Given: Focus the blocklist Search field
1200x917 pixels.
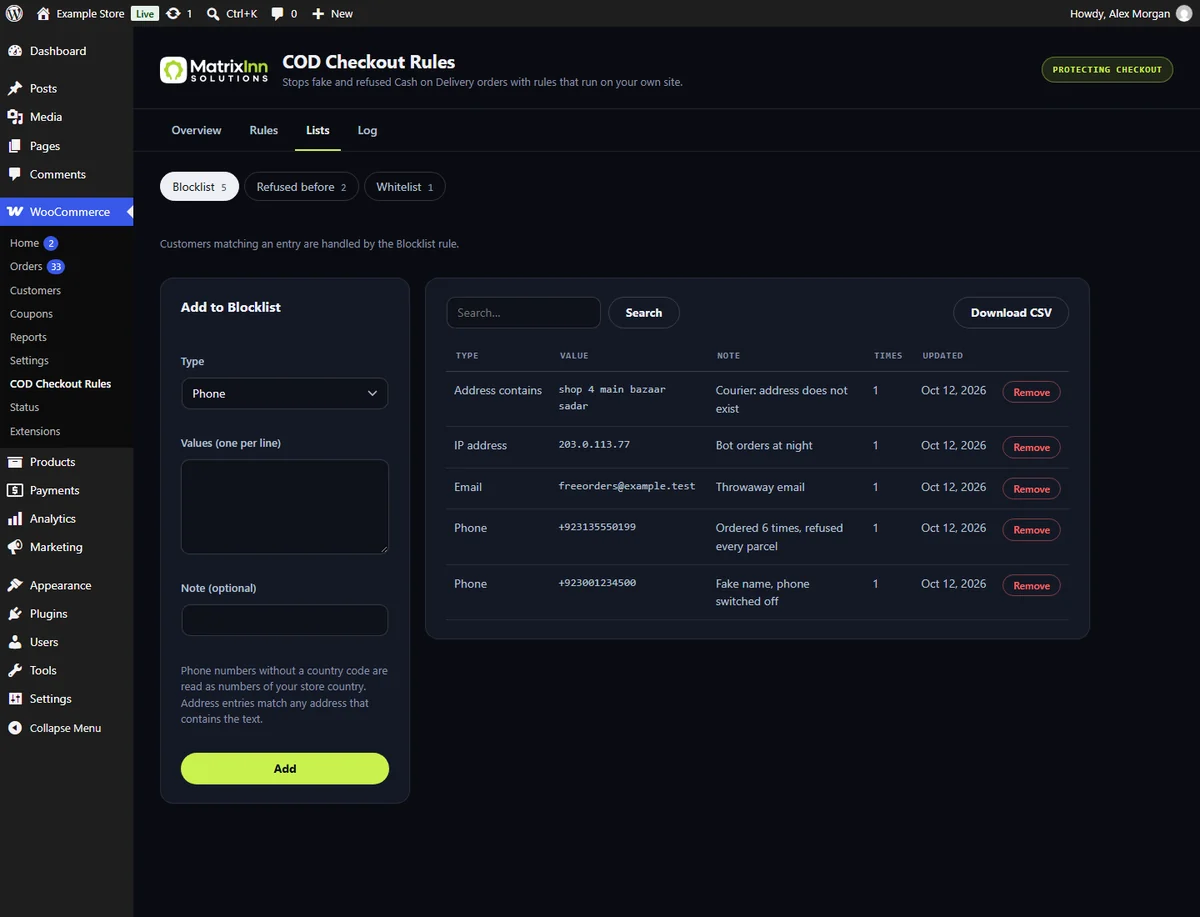Looking at the screenshot, I should coord(523,313).
